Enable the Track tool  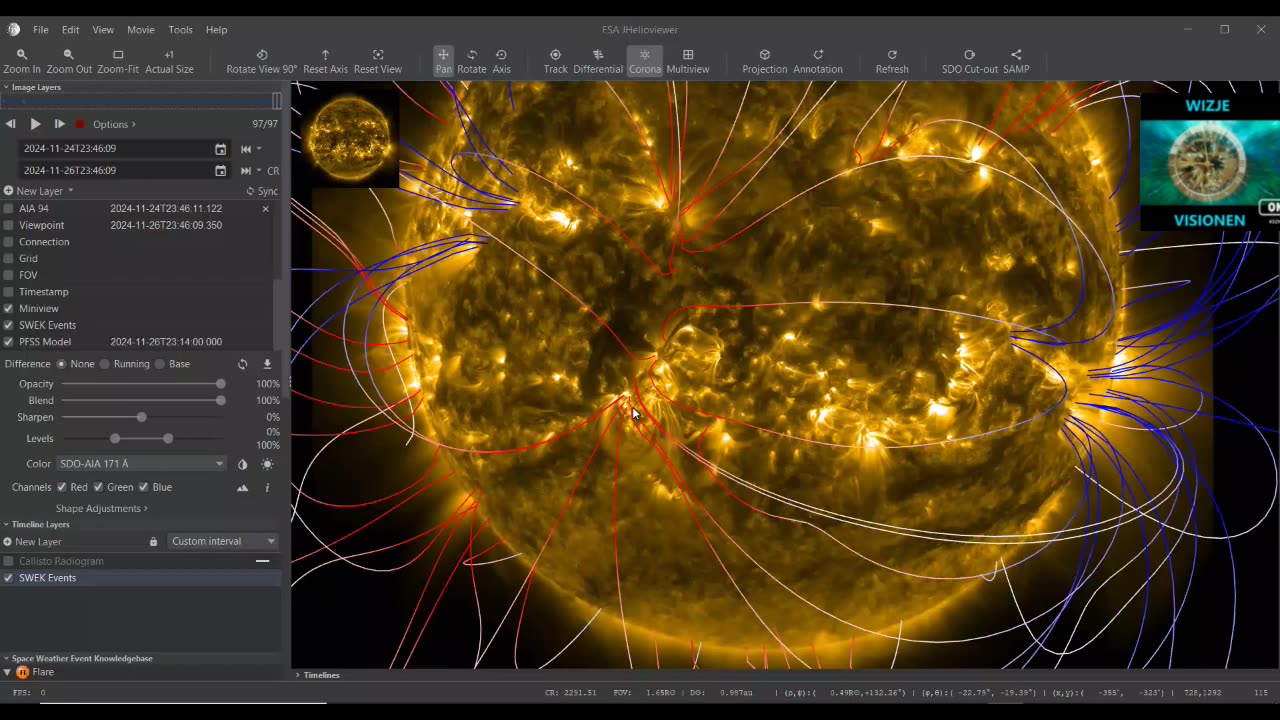point(555,61)
